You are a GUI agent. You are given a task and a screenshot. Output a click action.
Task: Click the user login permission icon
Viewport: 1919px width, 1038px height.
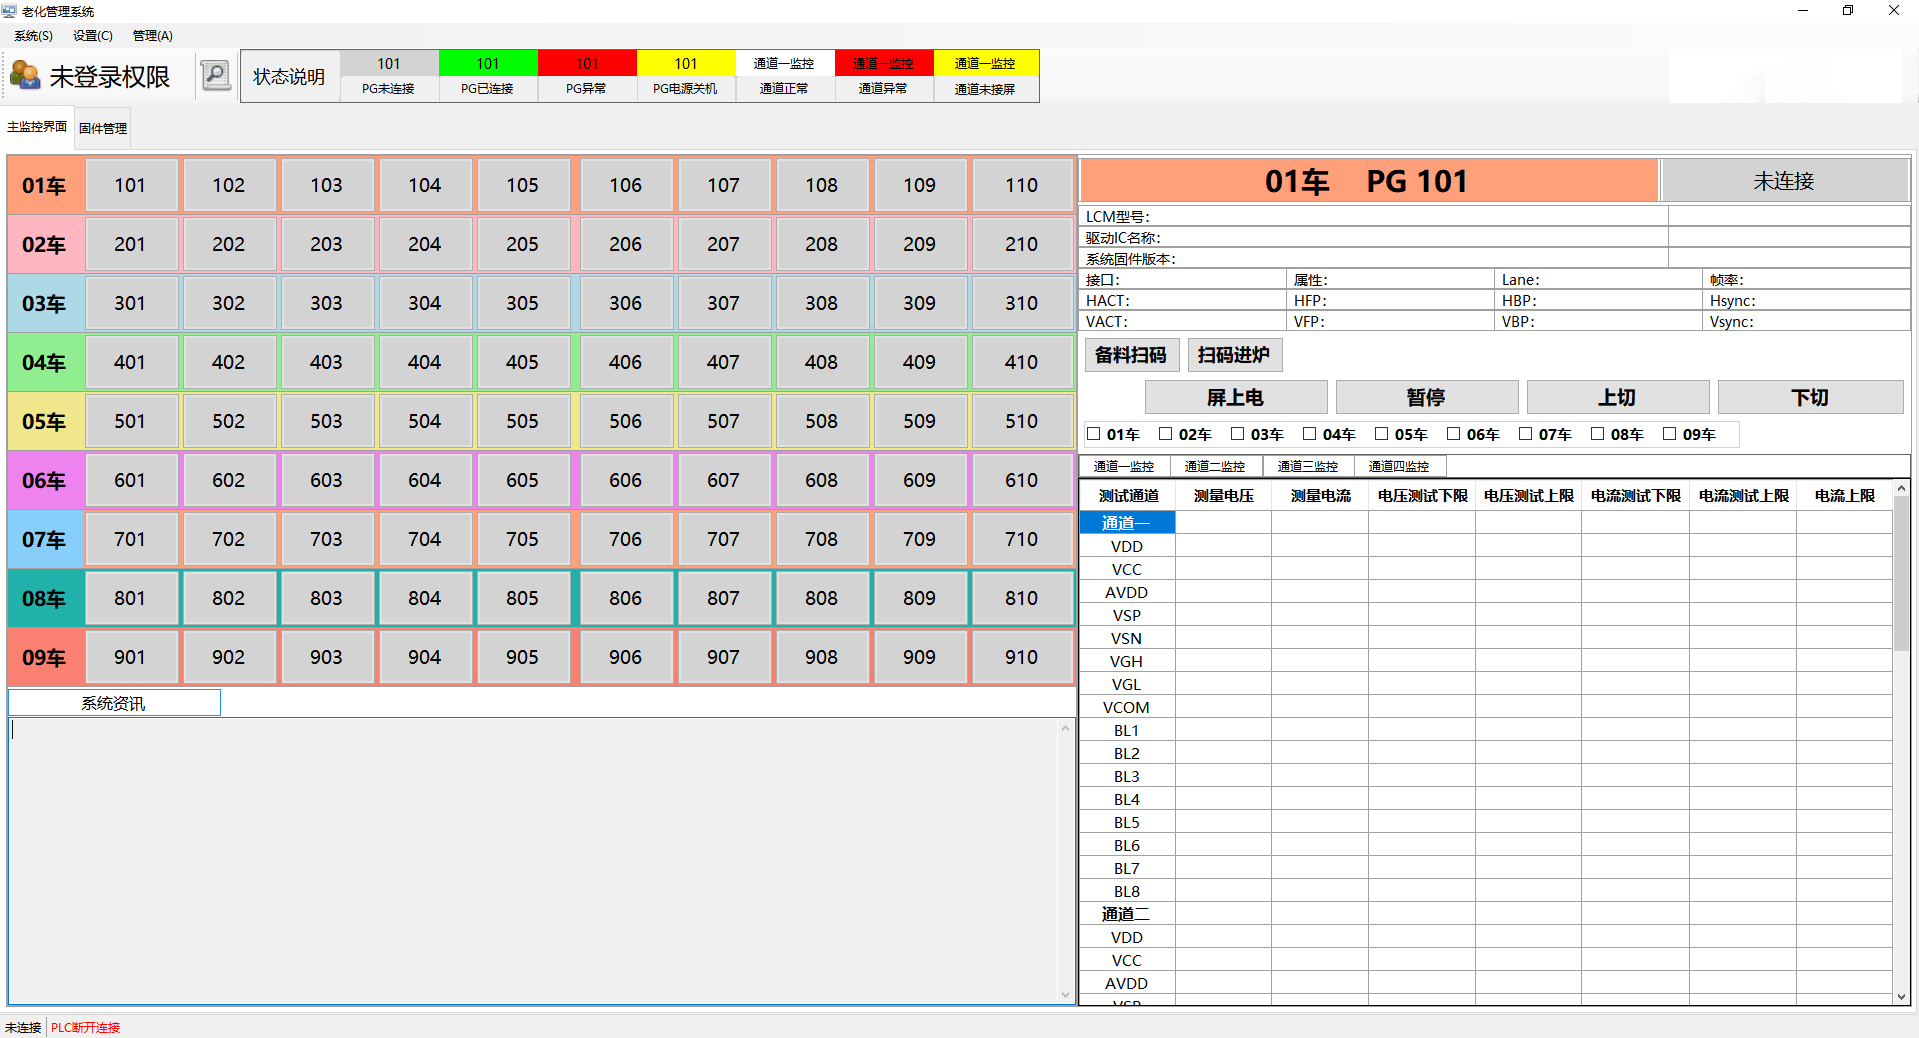[x=25, y=76]
